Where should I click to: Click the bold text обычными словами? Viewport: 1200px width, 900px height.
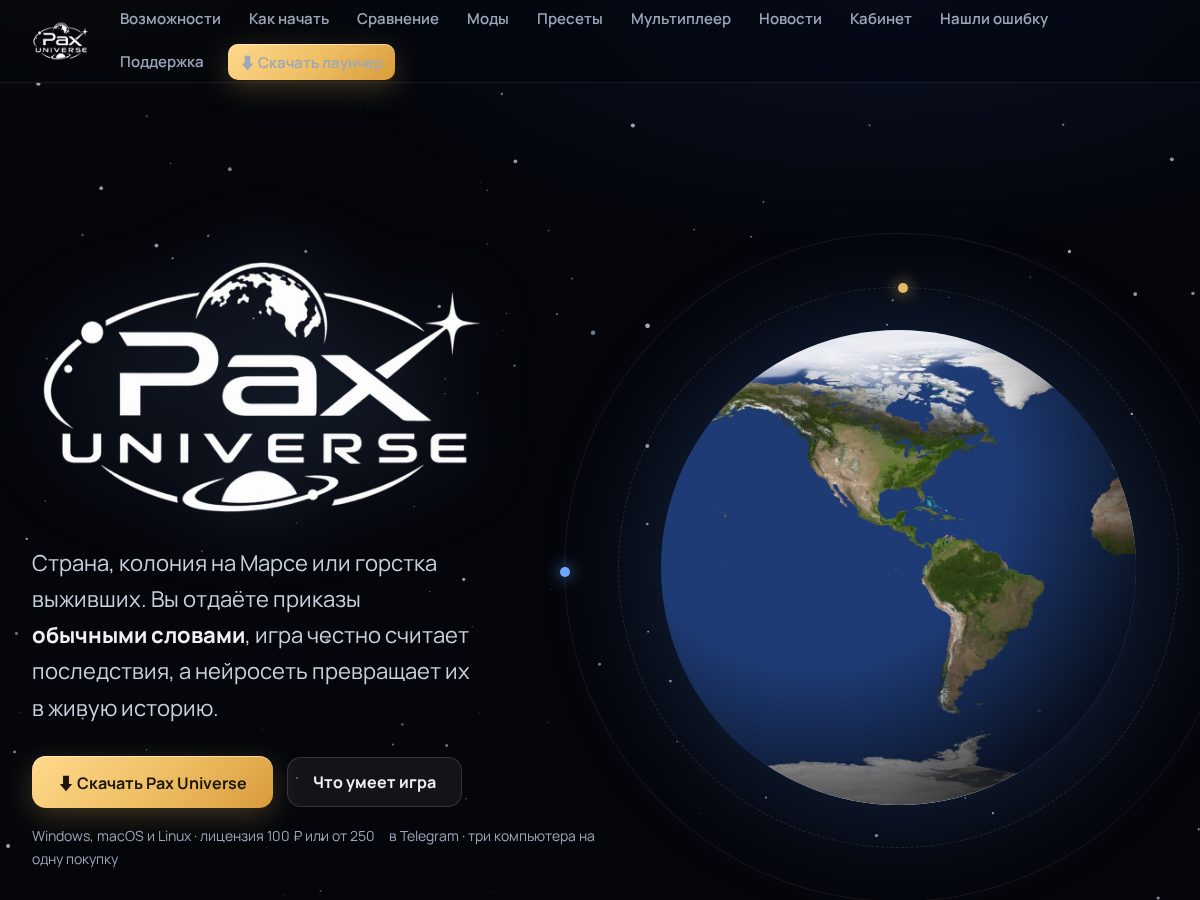138,635
